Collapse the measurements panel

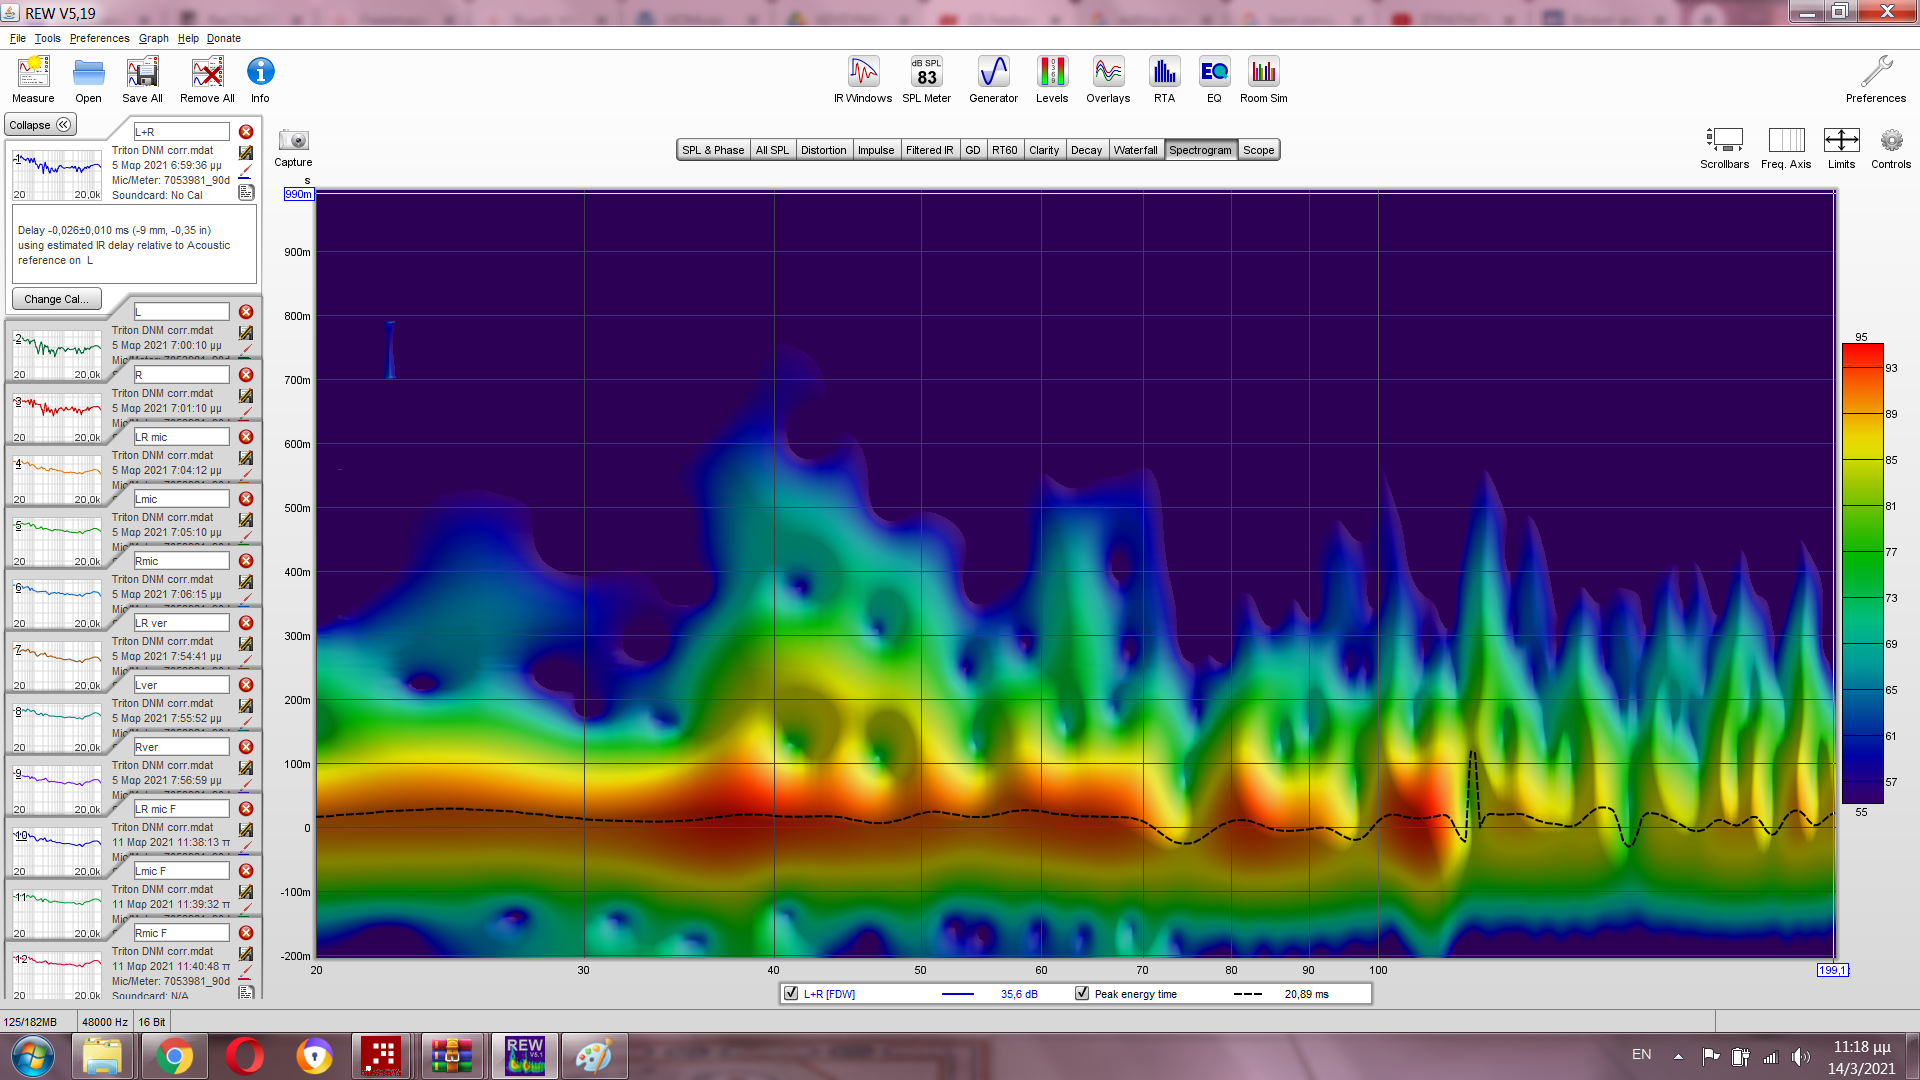(x=40, y=125)
